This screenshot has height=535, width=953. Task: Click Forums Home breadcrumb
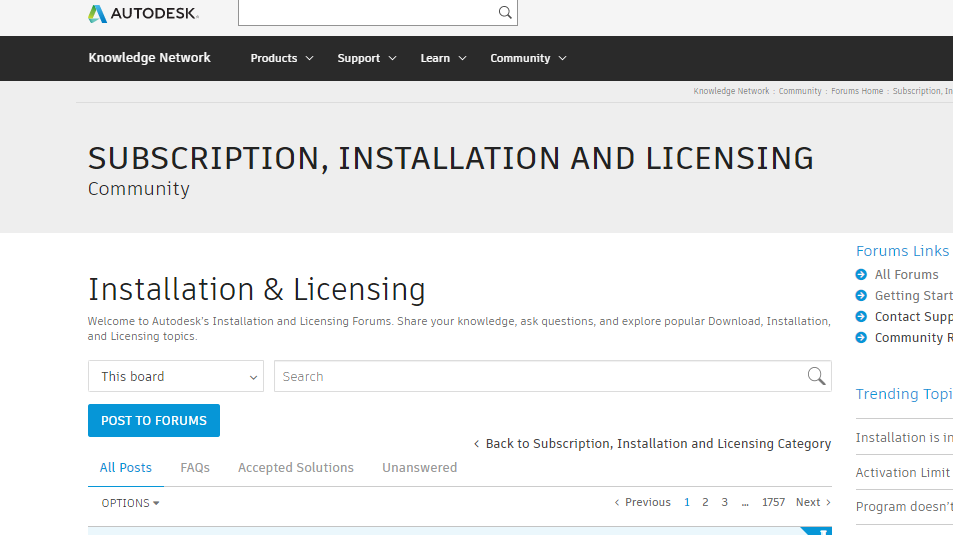coord(857,91)
